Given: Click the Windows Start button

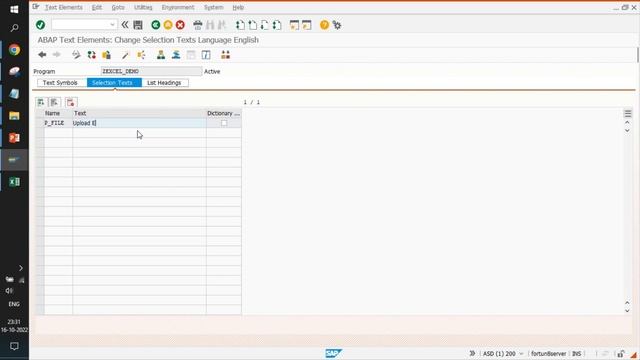Looking at the screenshot, I should coord(14,9).
